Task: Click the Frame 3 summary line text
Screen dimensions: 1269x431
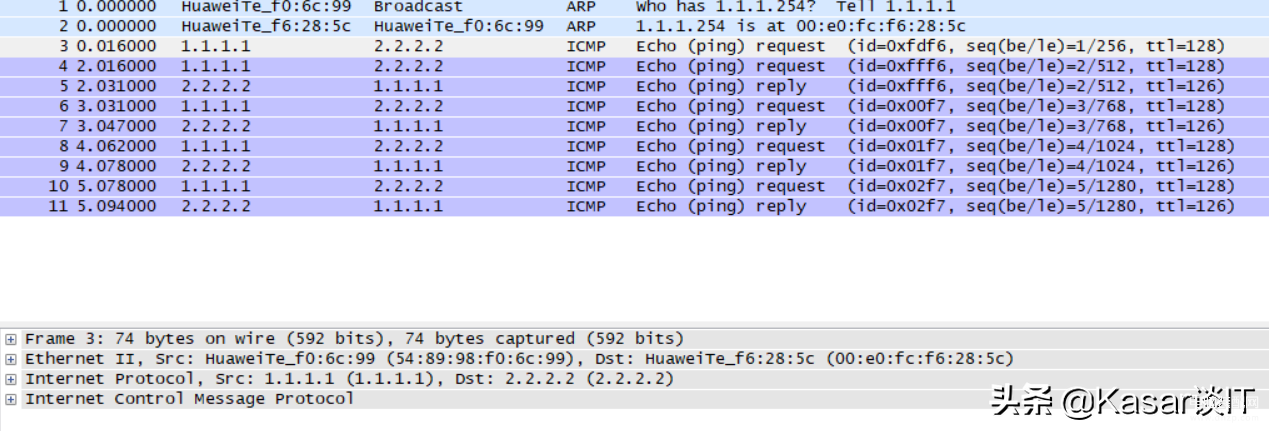Action: coord(354,339)
